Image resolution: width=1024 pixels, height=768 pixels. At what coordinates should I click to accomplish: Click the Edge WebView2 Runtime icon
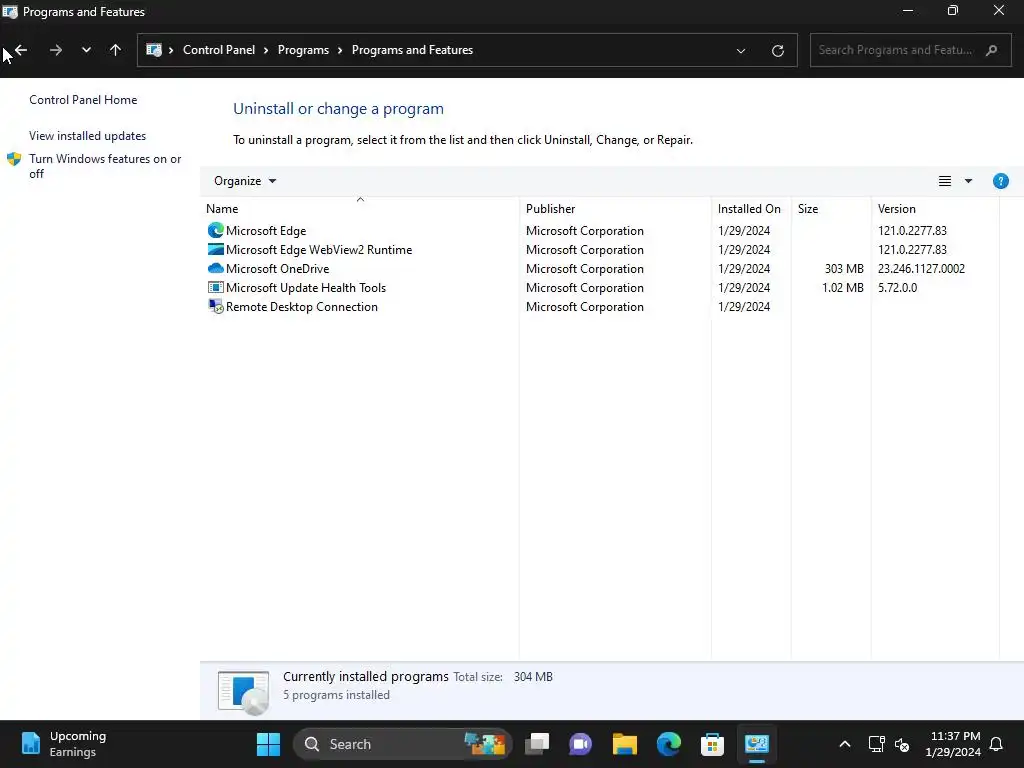pos(216,249)
